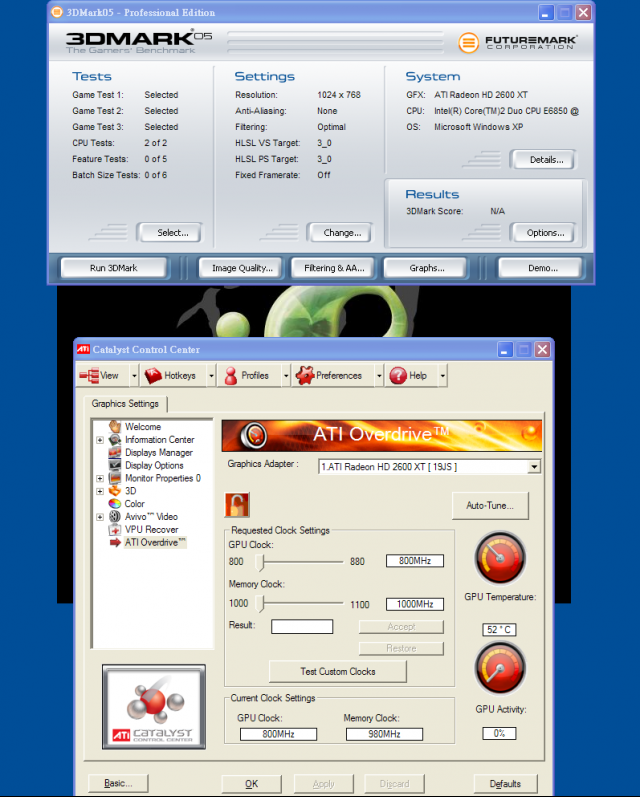This screenshot has width=640, height=797.
Task: Click the Help question mark icon
Action: tap(398, 376)
